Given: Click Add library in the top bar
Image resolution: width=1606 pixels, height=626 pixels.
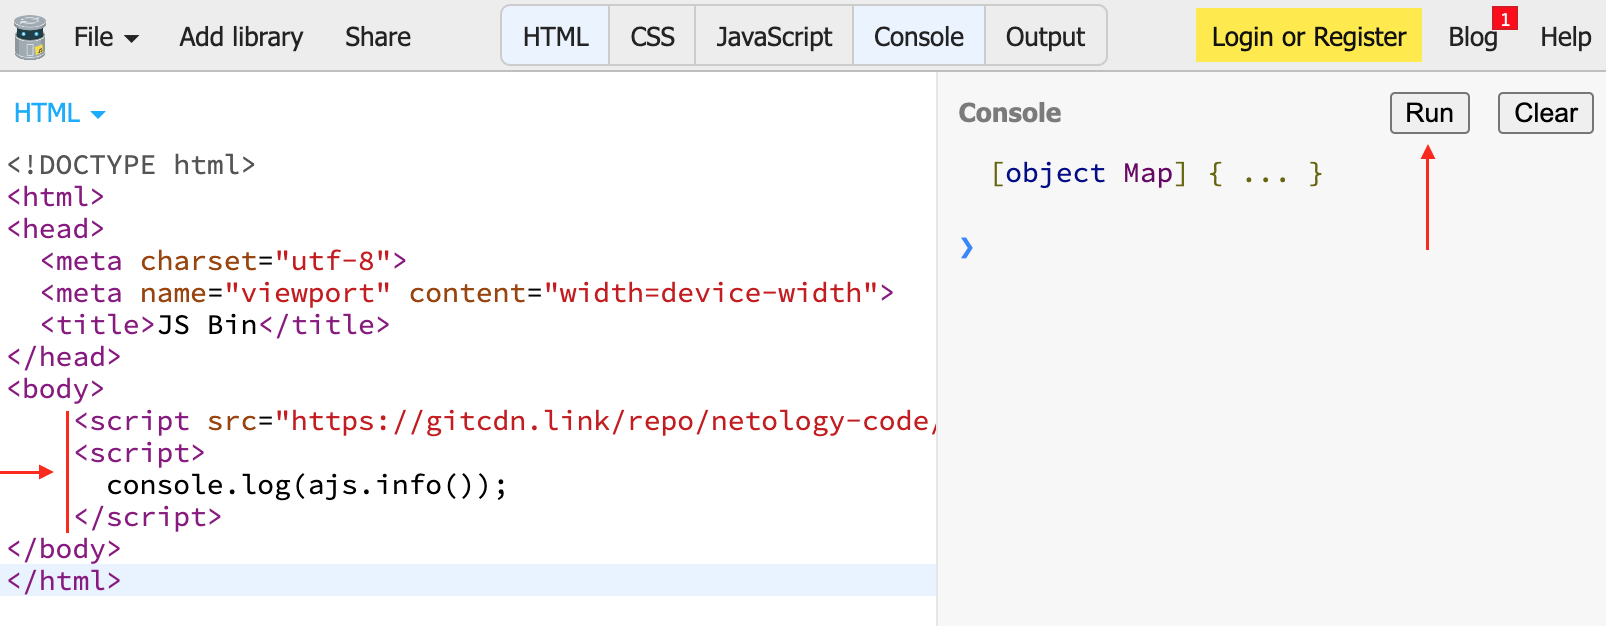Looking at the screenshot, I should (241, 37).
